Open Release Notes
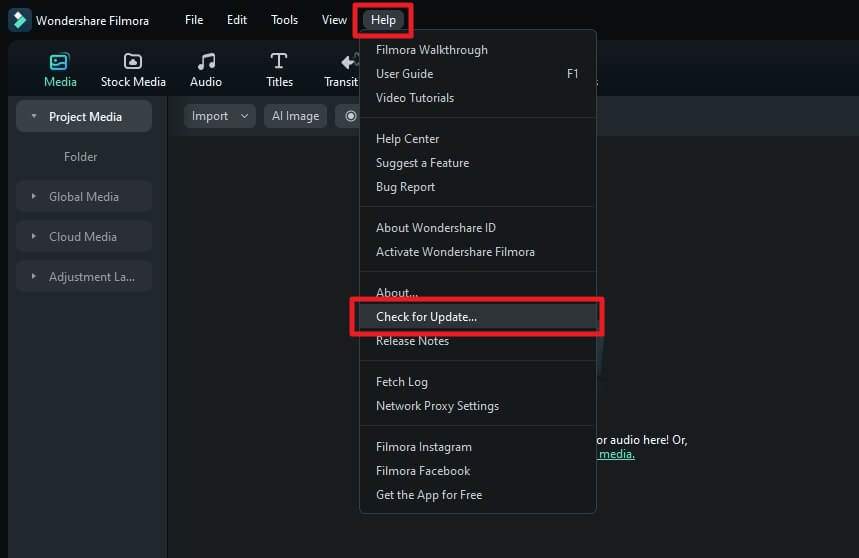Image resolution: width=859 pixels, height=558 pixels. [x=477, y=341]
